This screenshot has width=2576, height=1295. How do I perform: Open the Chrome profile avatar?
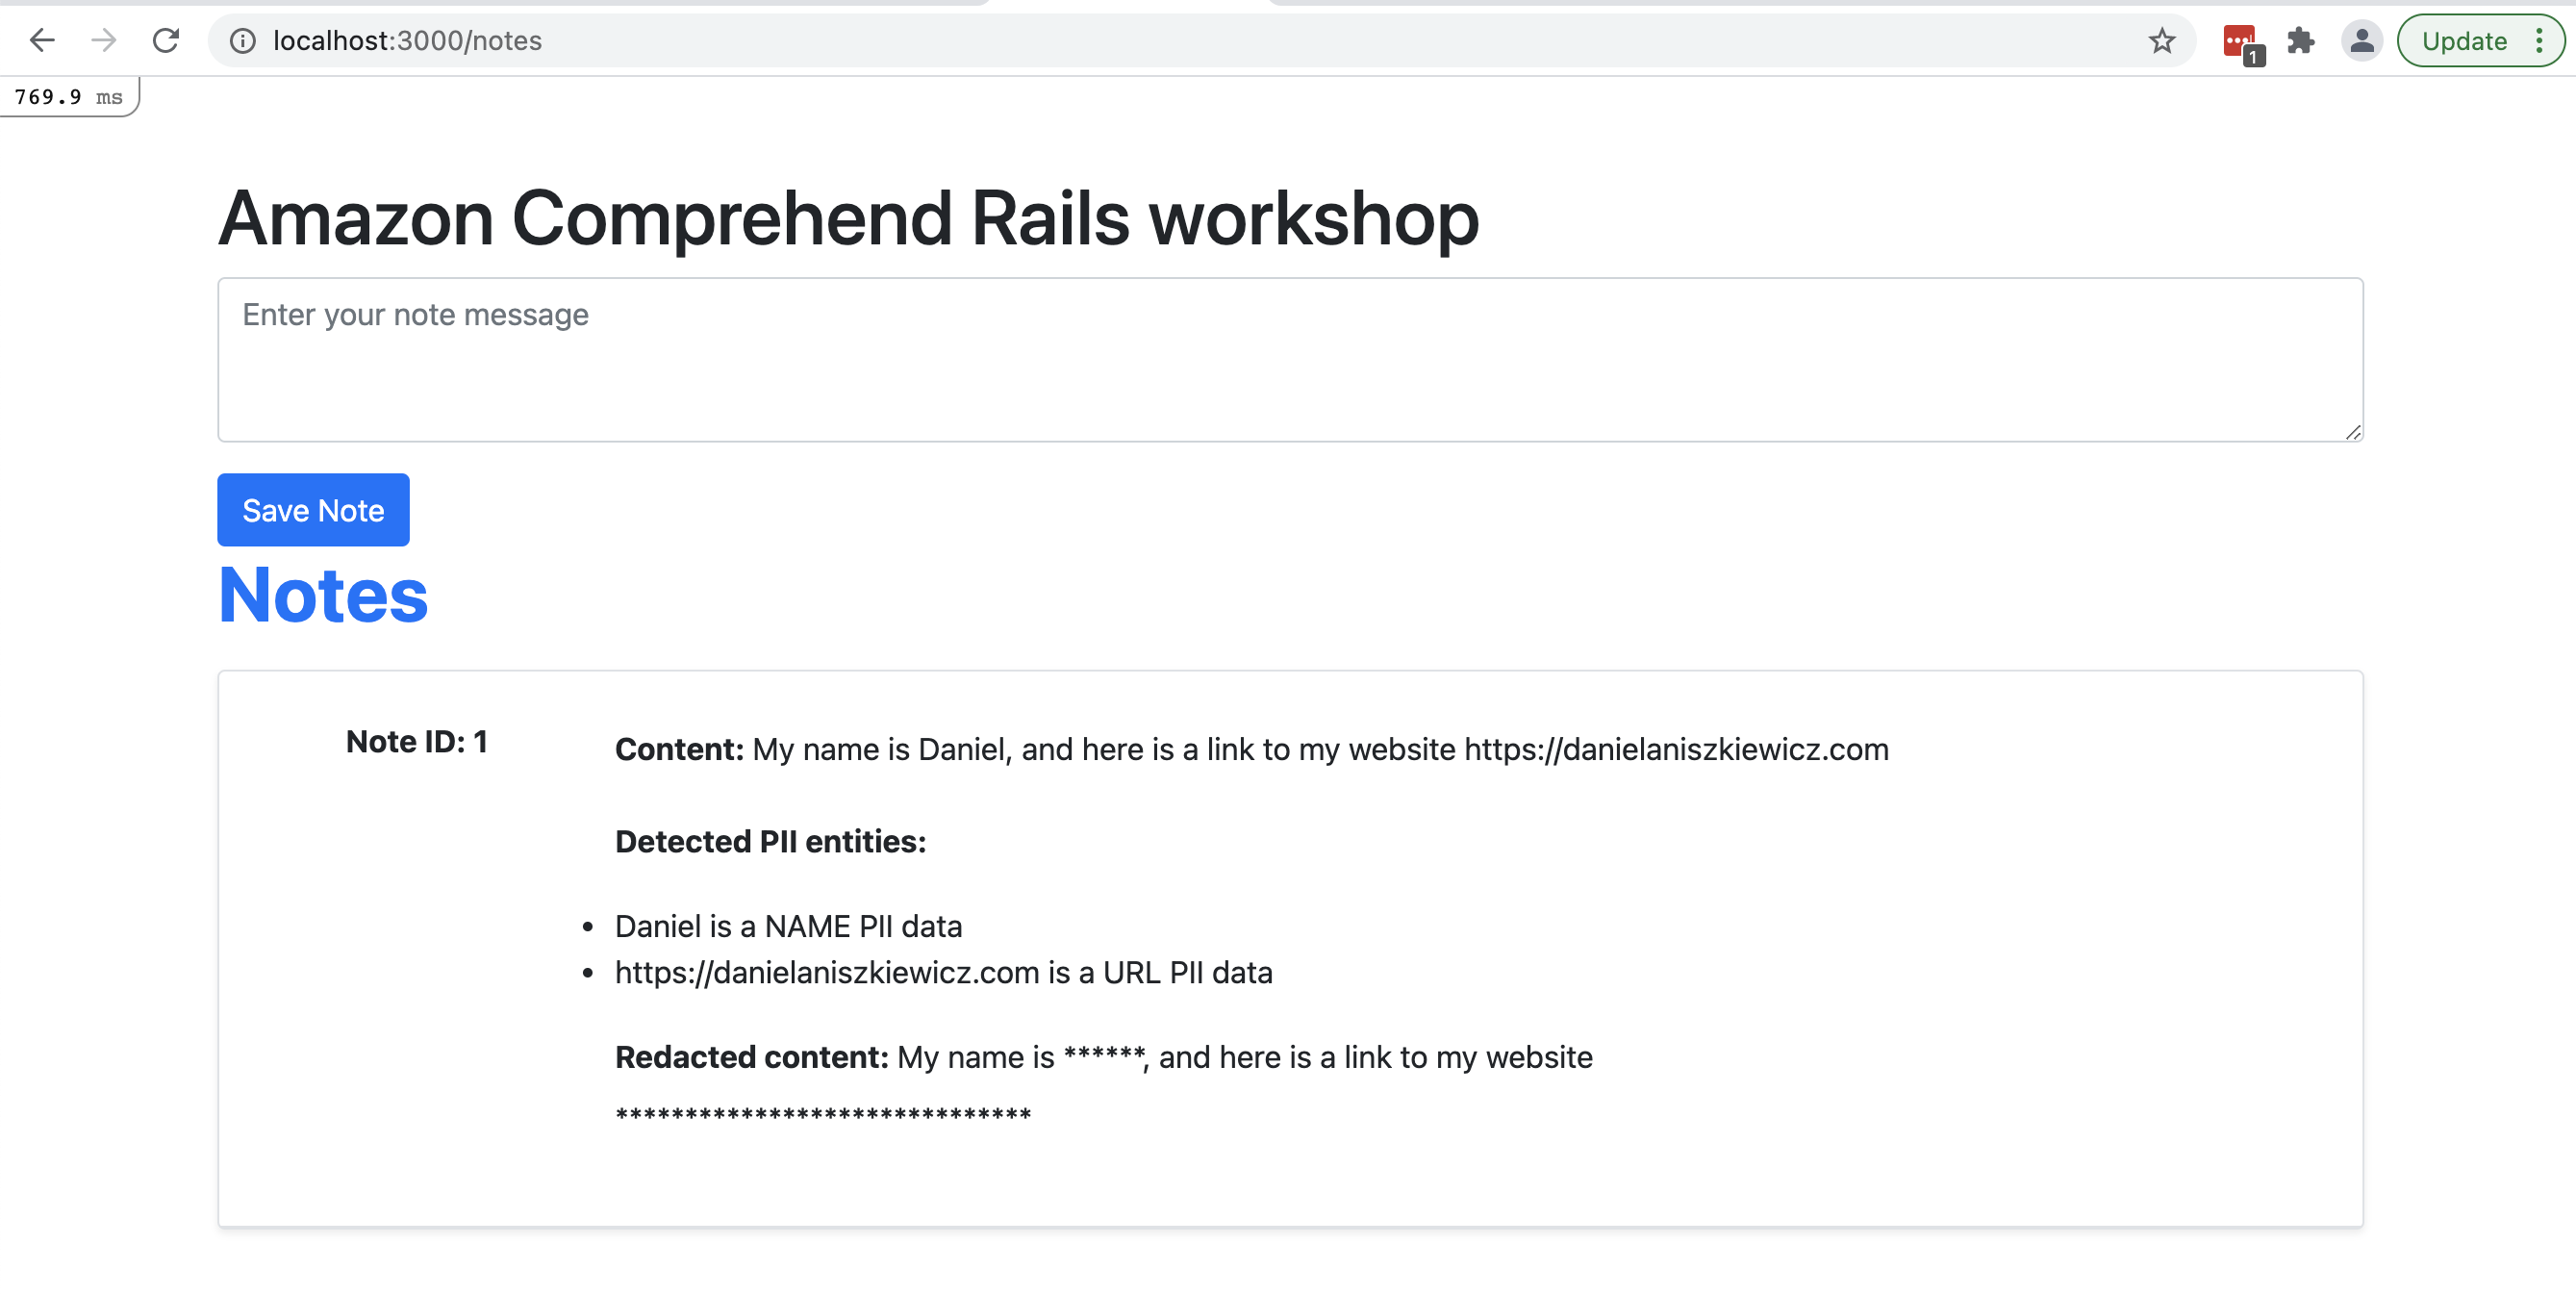[x=2361, y=41]
